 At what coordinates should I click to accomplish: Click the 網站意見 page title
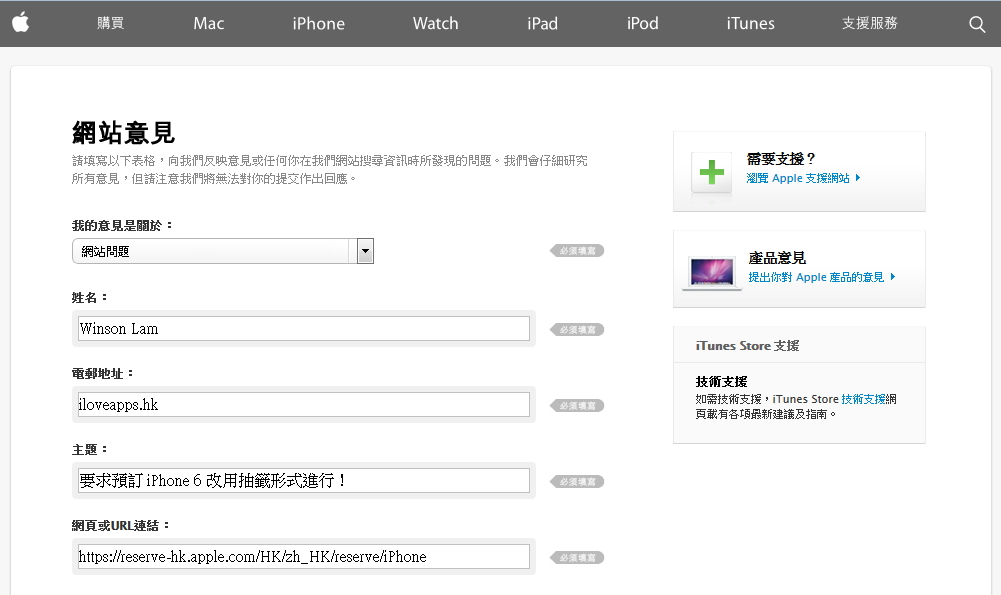[123, 133]
